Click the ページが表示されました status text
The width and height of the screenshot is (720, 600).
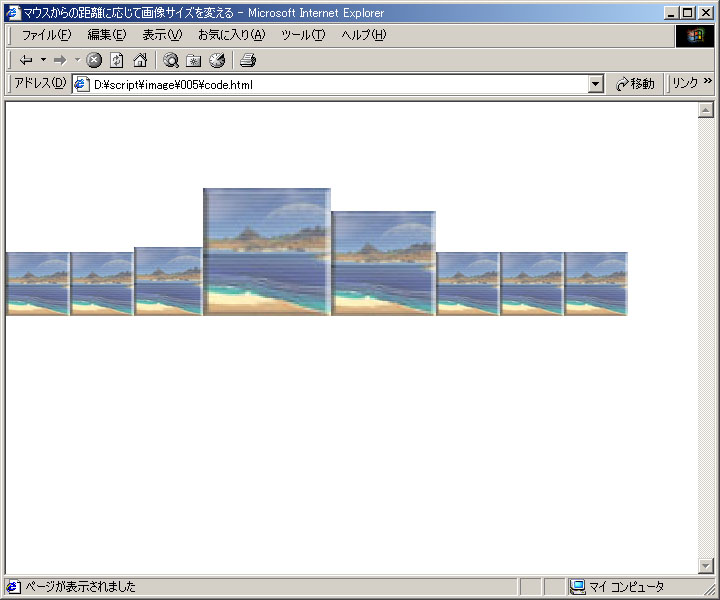[80, 587]
